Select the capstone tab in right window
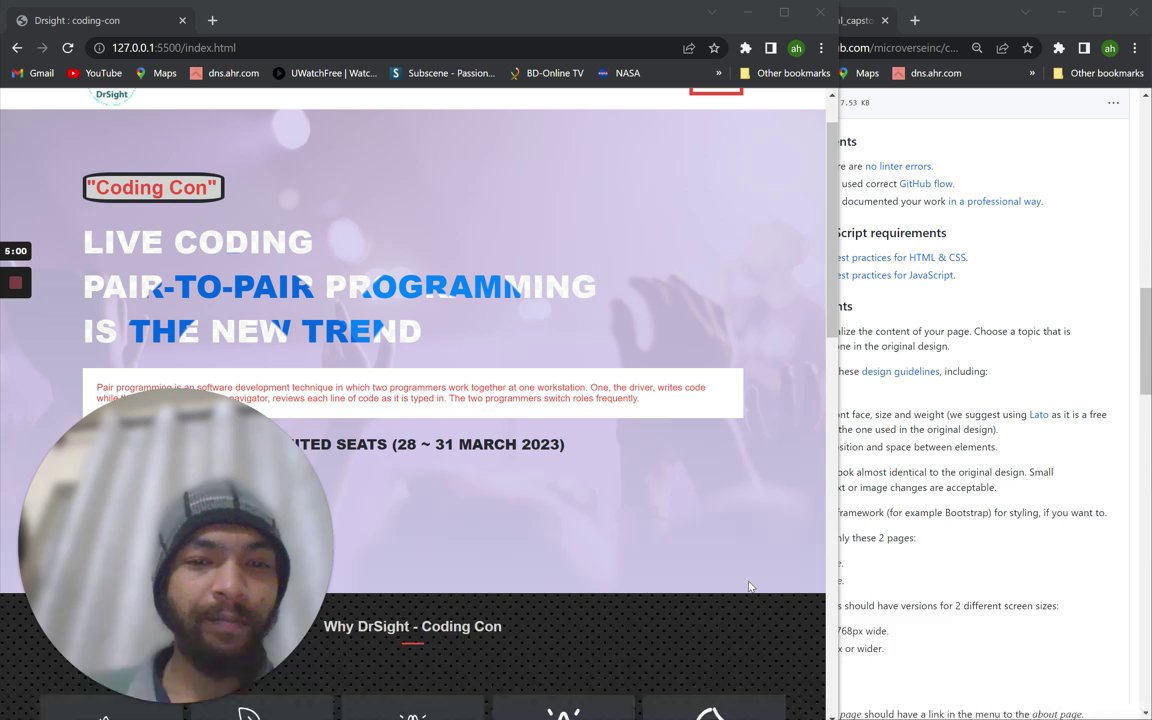 click(x=858, y=21)
